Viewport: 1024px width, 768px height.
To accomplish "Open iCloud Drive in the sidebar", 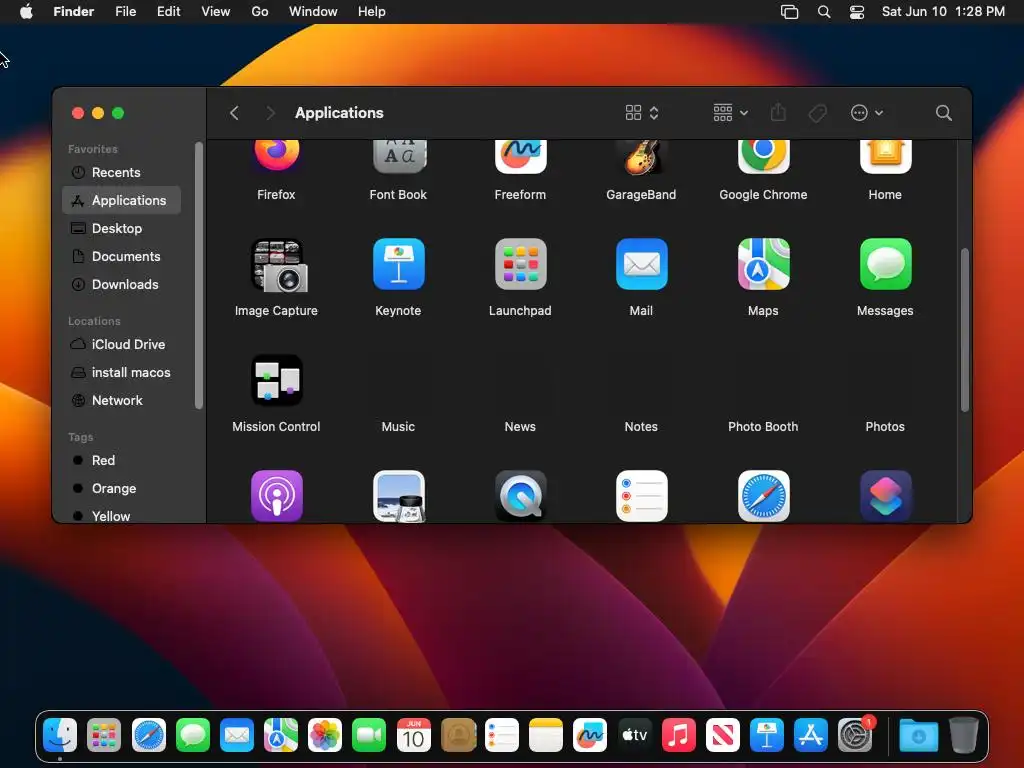I will tap(121, 344).
